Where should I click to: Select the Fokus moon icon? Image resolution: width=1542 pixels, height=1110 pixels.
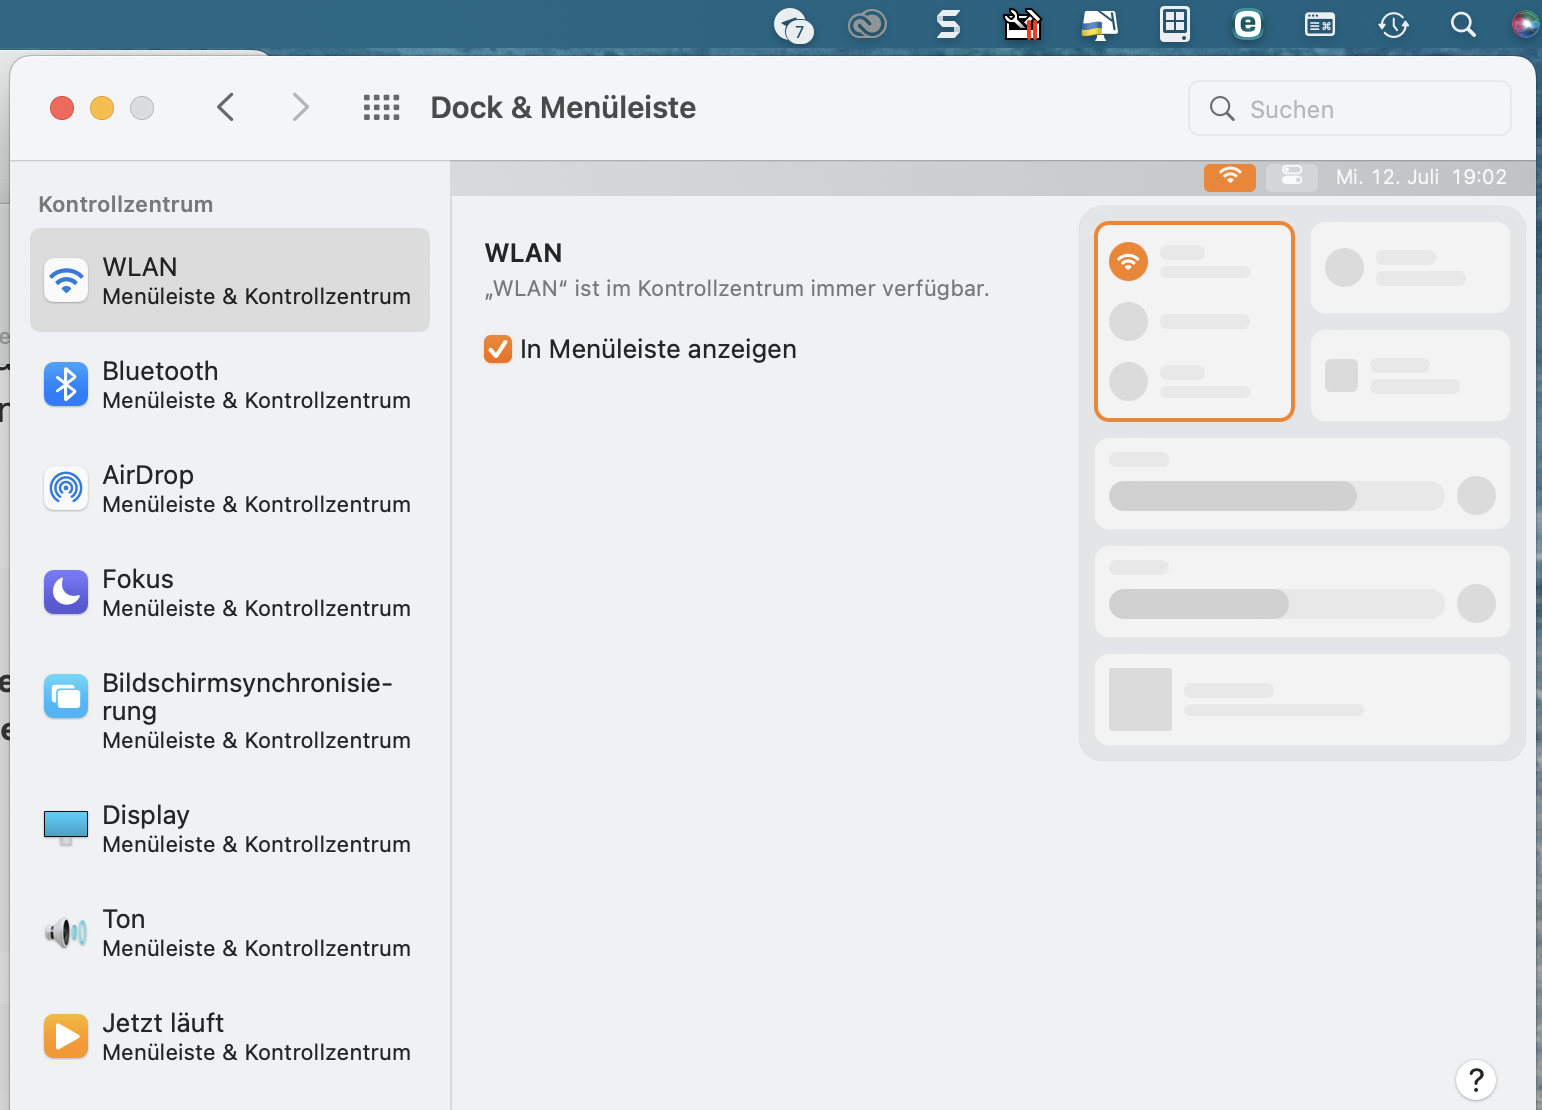(x=66, y=592)
